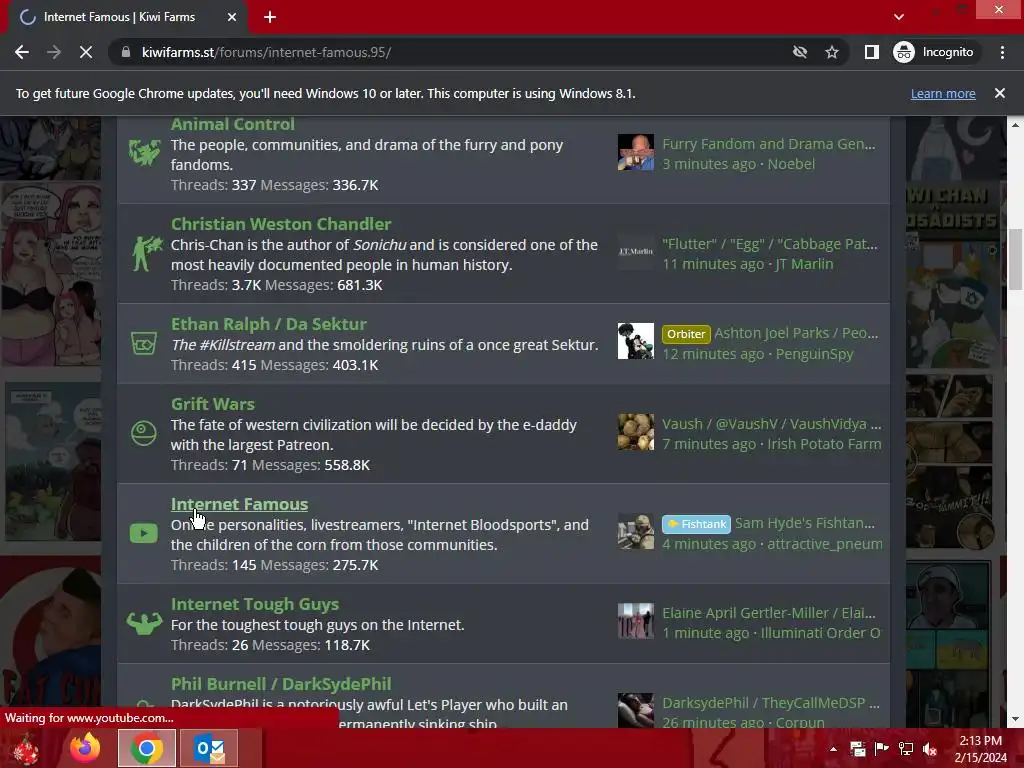Click Noebel's avatar thumbnail
Screen dimensions: 1024x768
(x=635, y=152)
